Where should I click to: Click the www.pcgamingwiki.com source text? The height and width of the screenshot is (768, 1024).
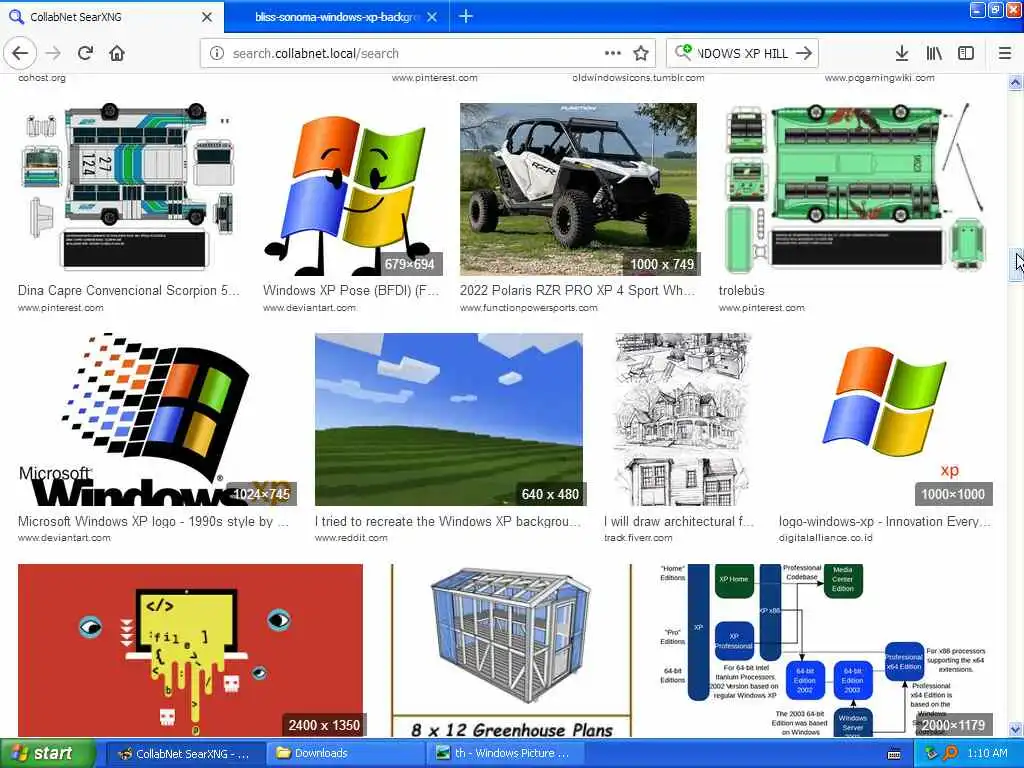coord(879,78)
